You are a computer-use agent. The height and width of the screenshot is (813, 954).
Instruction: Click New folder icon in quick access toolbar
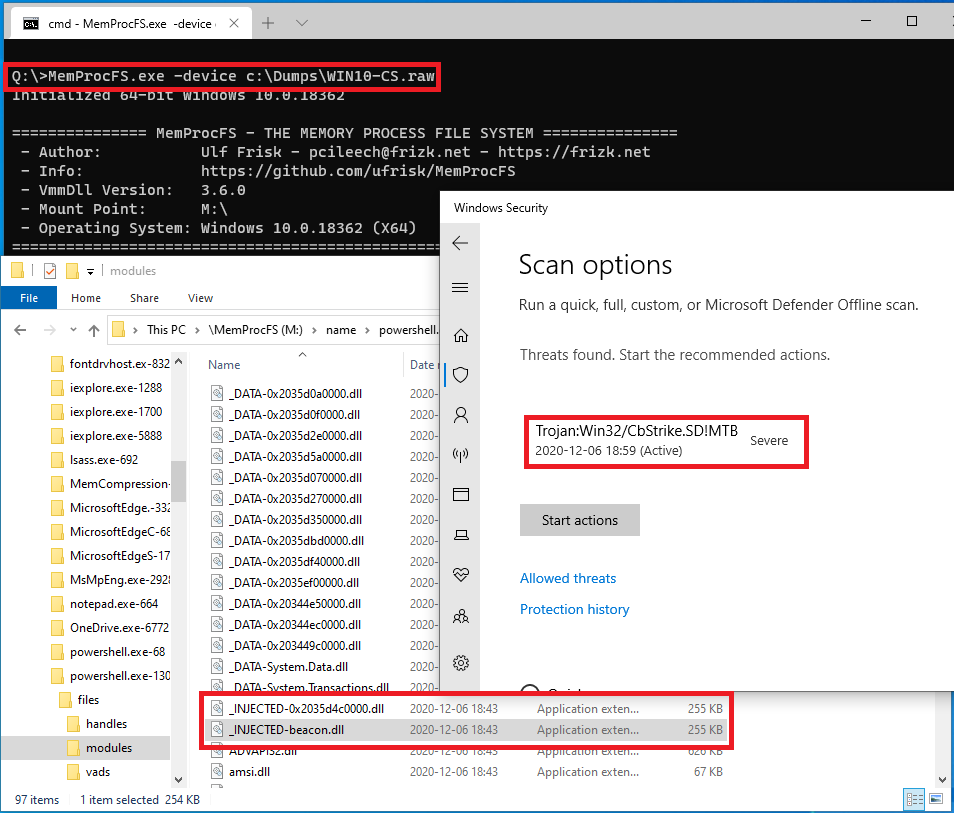tap(72, 271)
